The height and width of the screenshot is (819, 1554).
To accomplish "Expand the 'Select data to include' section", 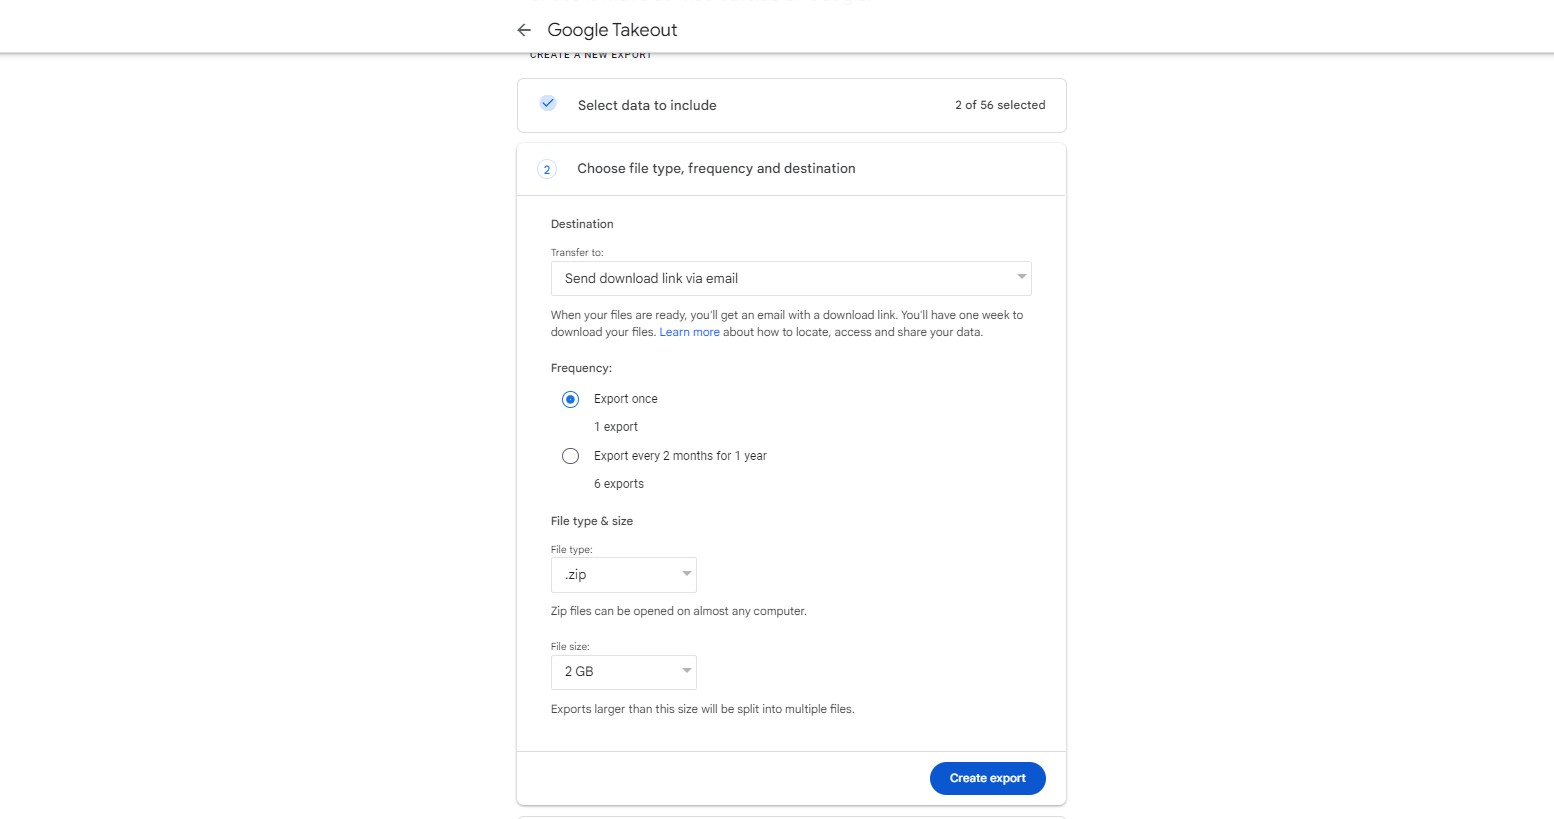I will [647, 105].
